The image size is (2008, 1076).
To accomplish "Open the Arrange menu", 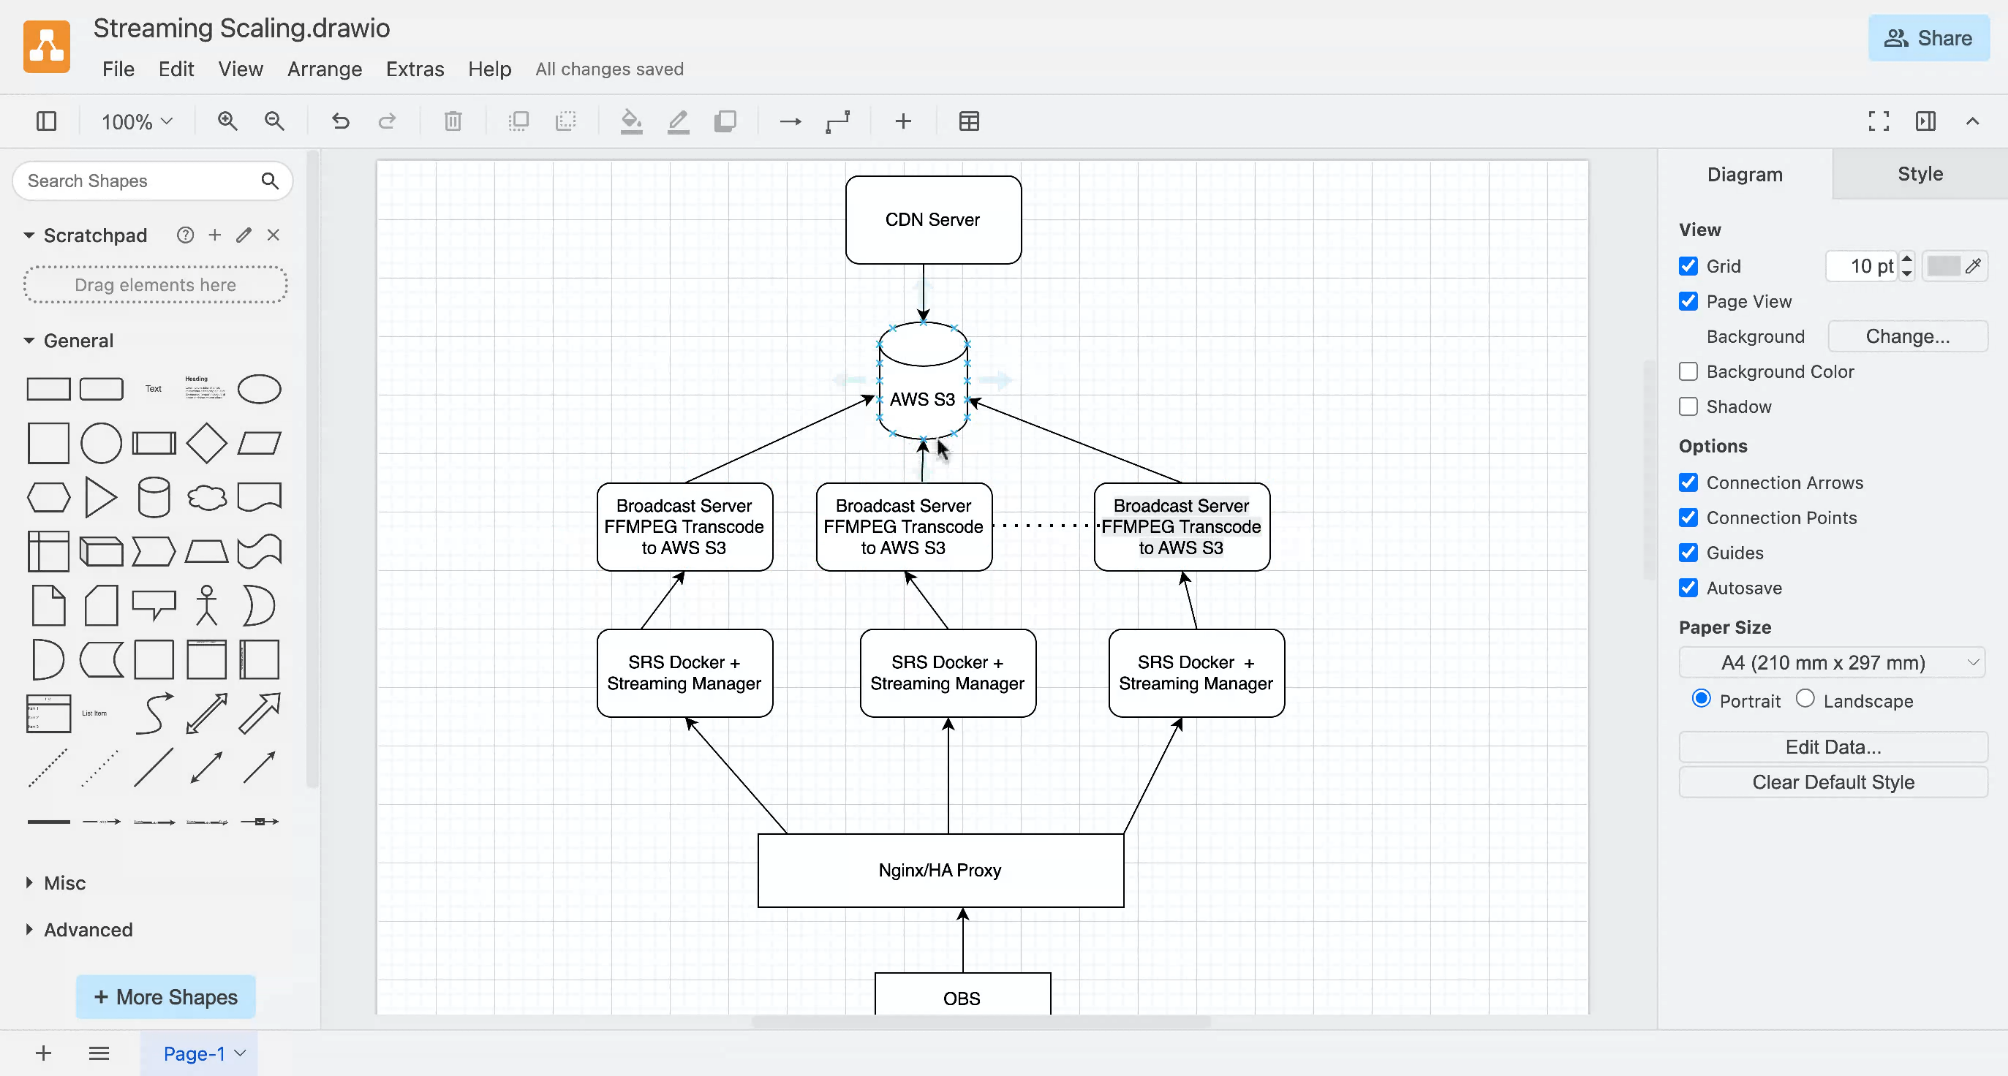I will (325, 69).
